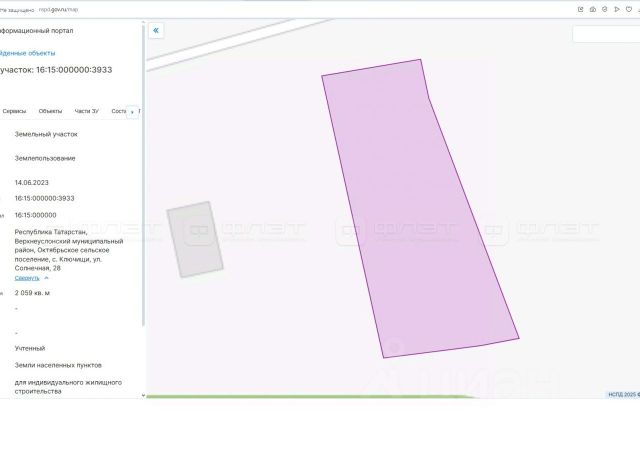Click the browser address bar URL
The height and width of the screenshot is (462, 640).
[58, 9]
